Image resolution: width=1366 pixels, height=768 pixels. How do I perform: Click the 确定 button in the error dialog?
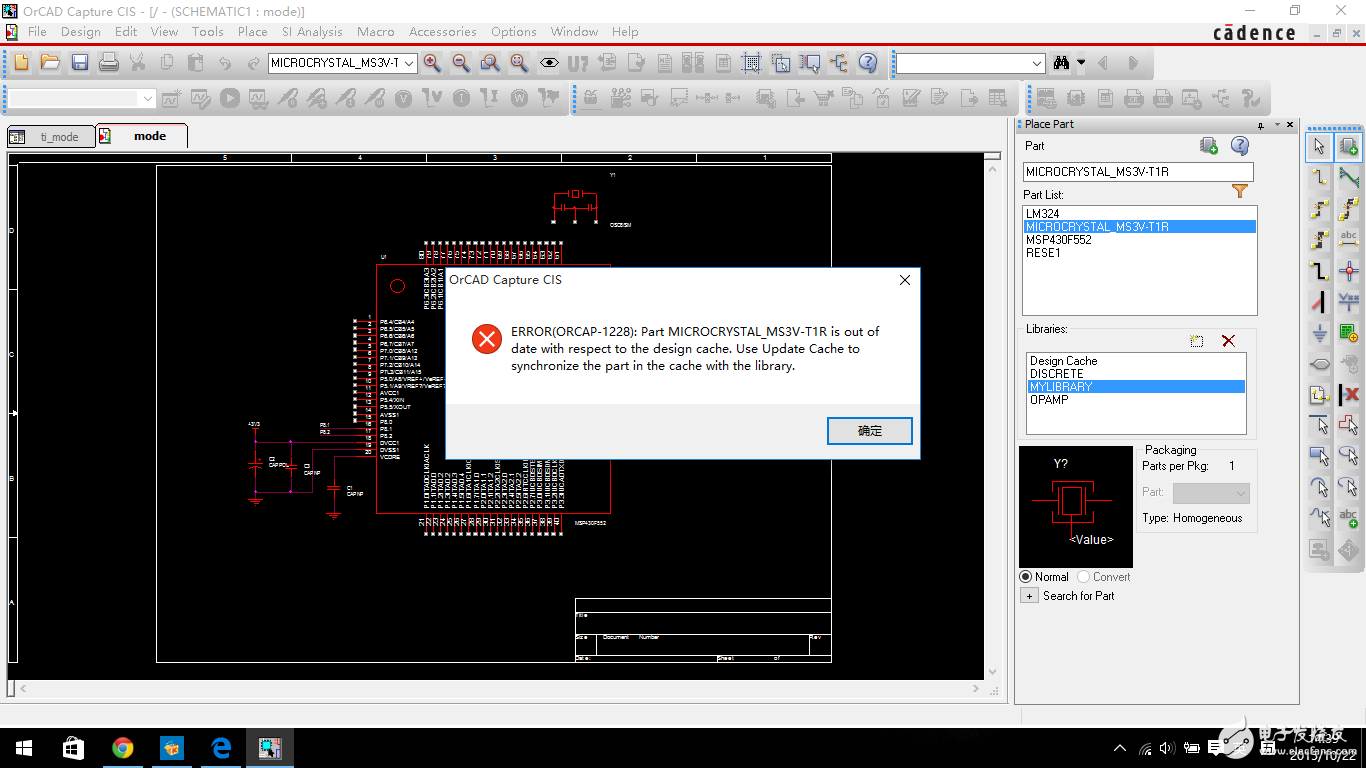pos(868,430)
